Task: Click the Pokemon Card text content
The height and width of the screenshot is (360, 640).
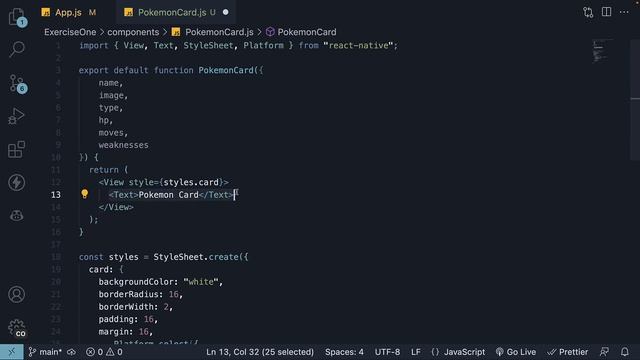Action: point(169,195)
